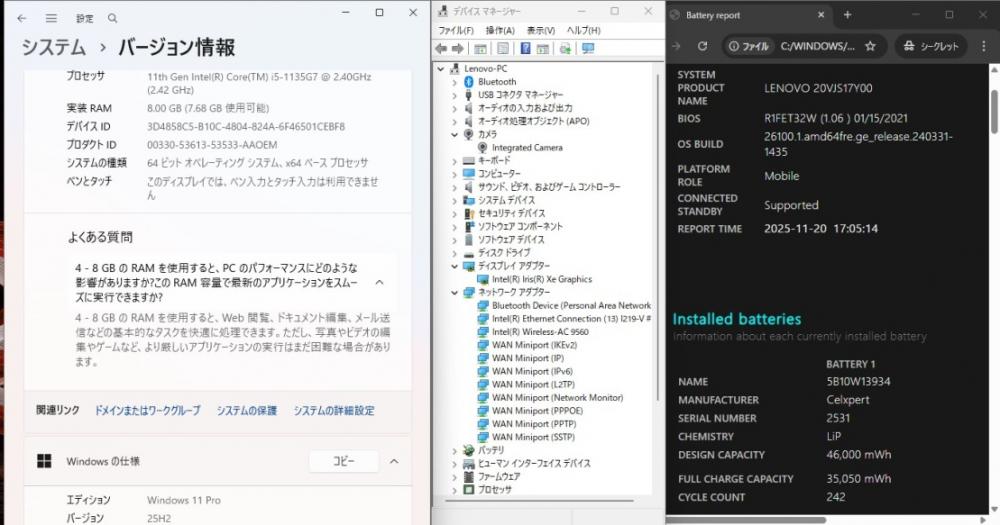The height and width of the screenshot is (525, 1000).
Task: Collapse the Windows の仕様 section
Action: click(394, 461)
